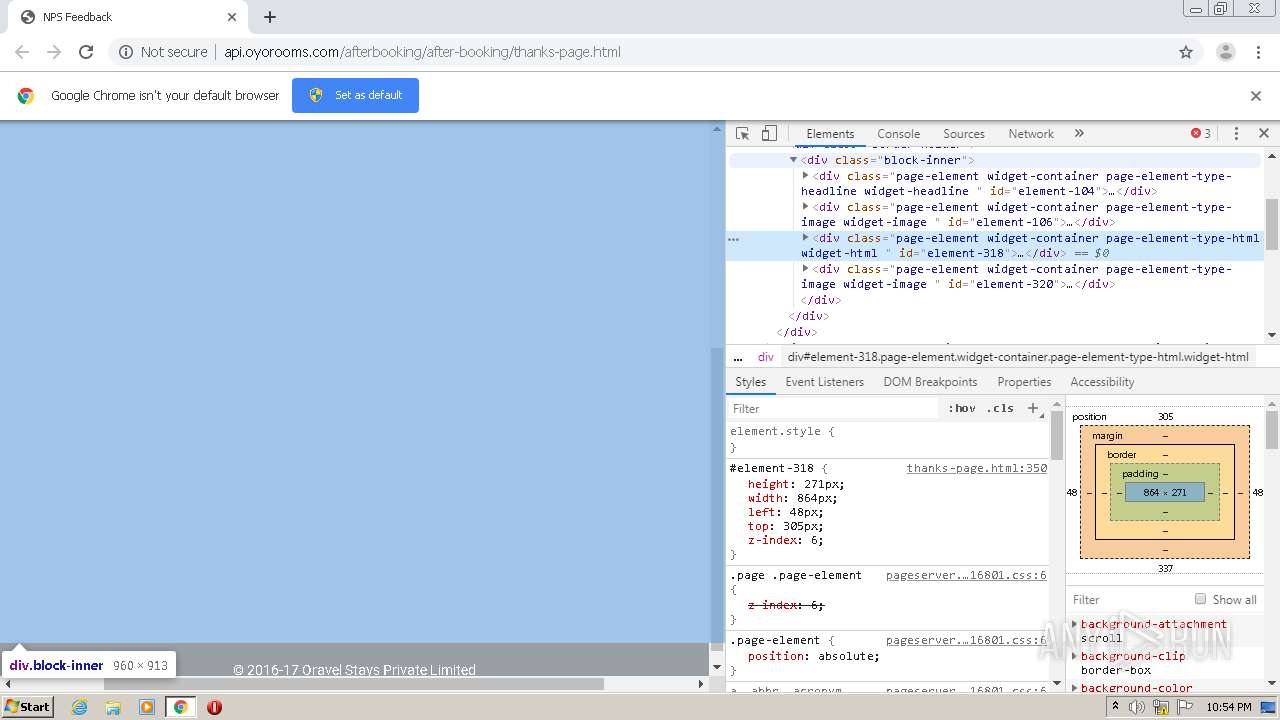Open the File Explorer taskbar icon
Image resolution: width=1280 pixels, height=720 pixels.
(113, 707)
